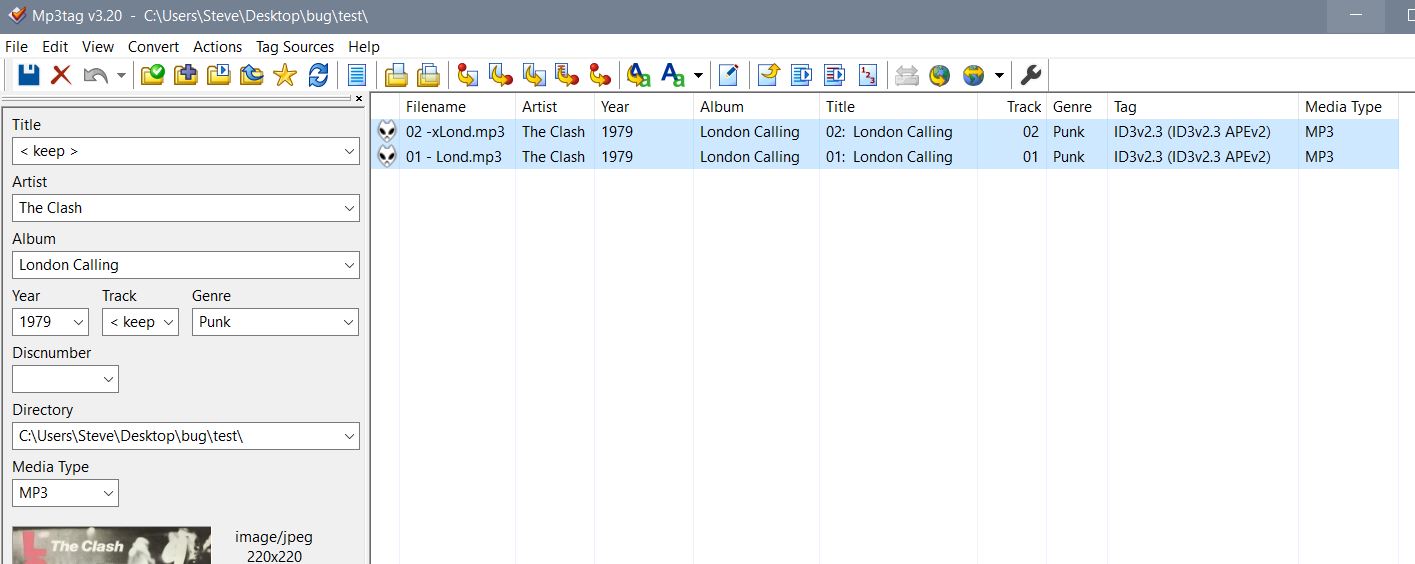This screenshot has width=1415, height=564.
Task: Click the Change directory folder icon
Action: click(153, 75)
